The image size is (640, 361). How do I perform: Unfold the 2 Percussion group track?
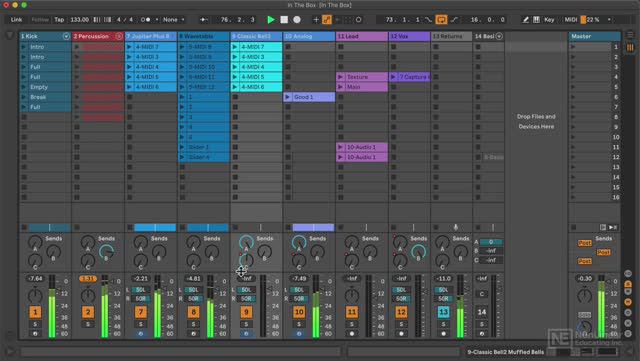pos(119,36)
